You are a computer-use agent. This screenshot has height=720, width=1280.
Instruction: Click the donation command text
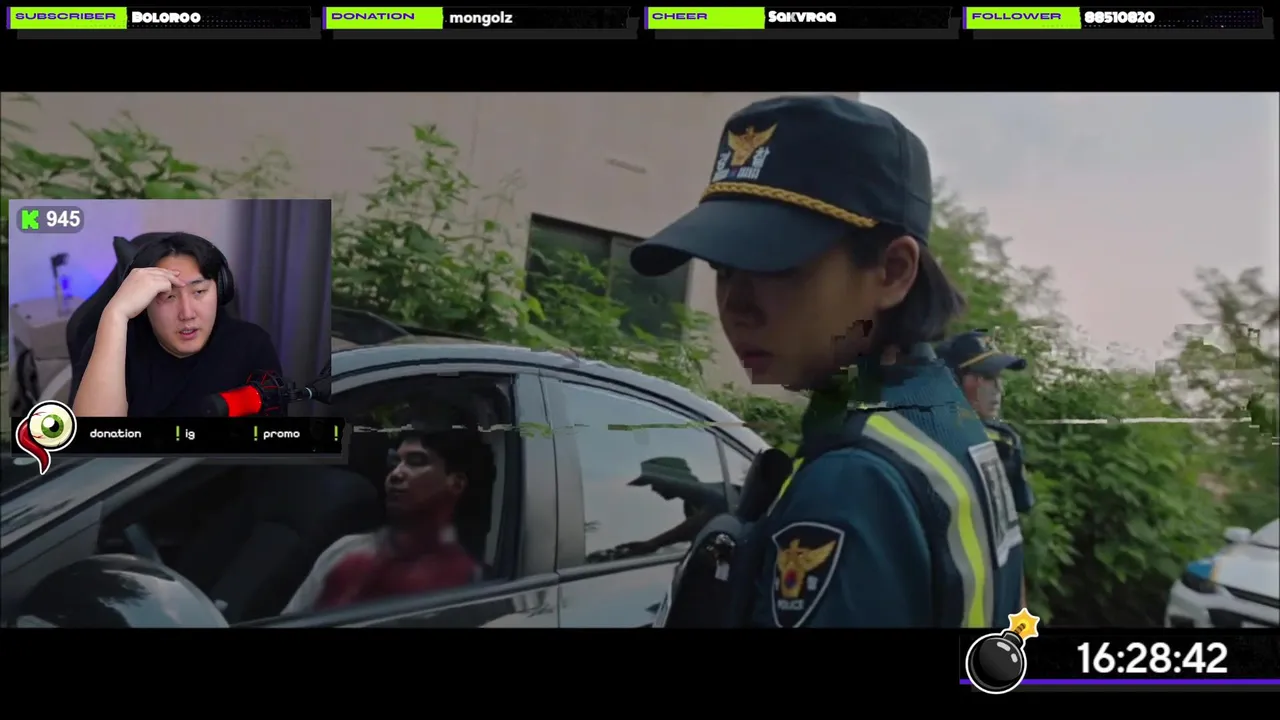point(115,433)
